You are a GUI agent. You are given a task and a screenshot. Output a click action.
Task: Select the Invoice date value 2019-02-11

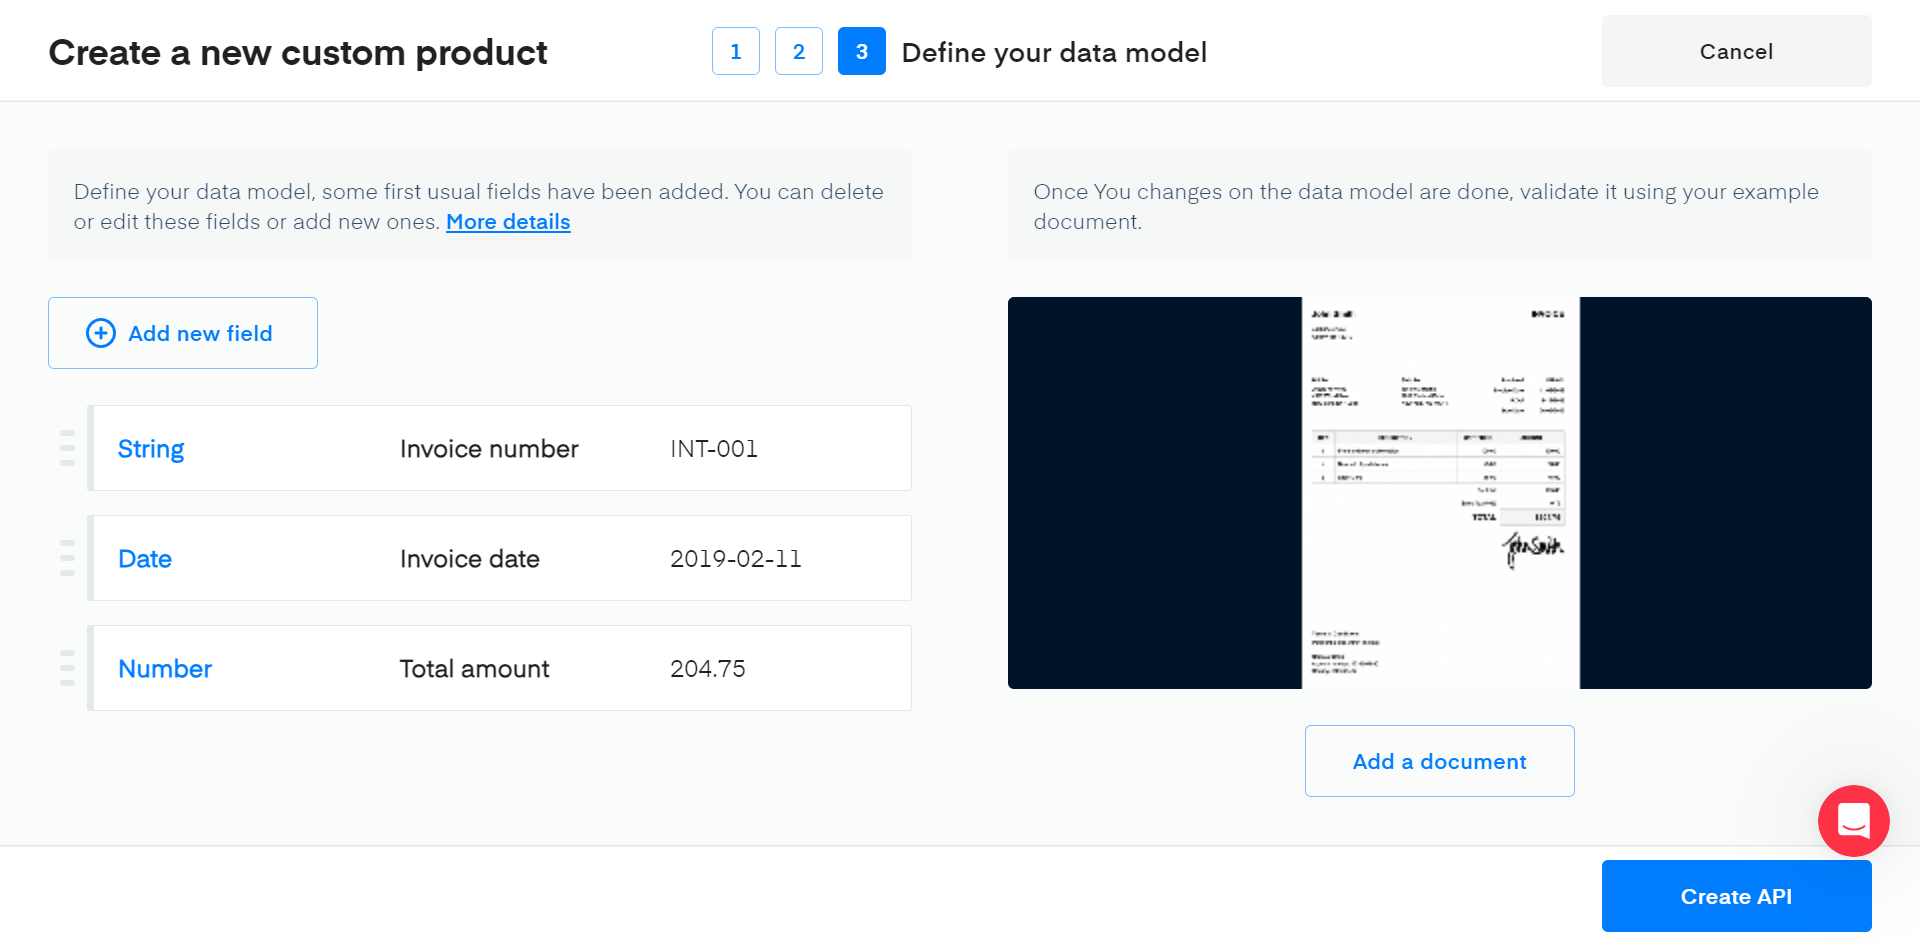tap(736, 559)
